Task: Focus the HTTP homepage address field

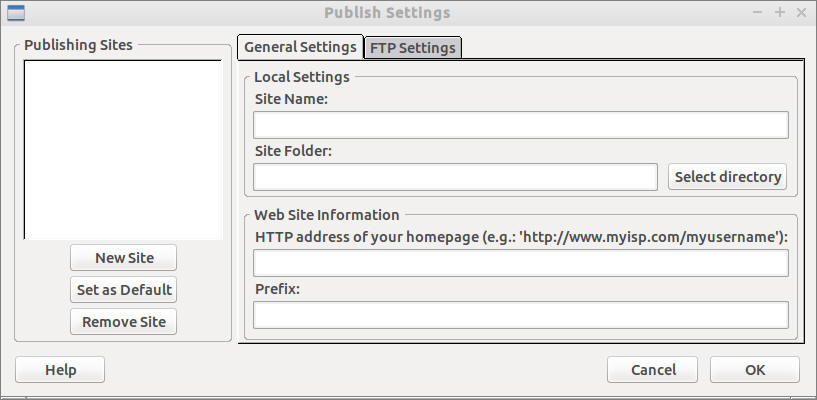Action: (520, 263)
